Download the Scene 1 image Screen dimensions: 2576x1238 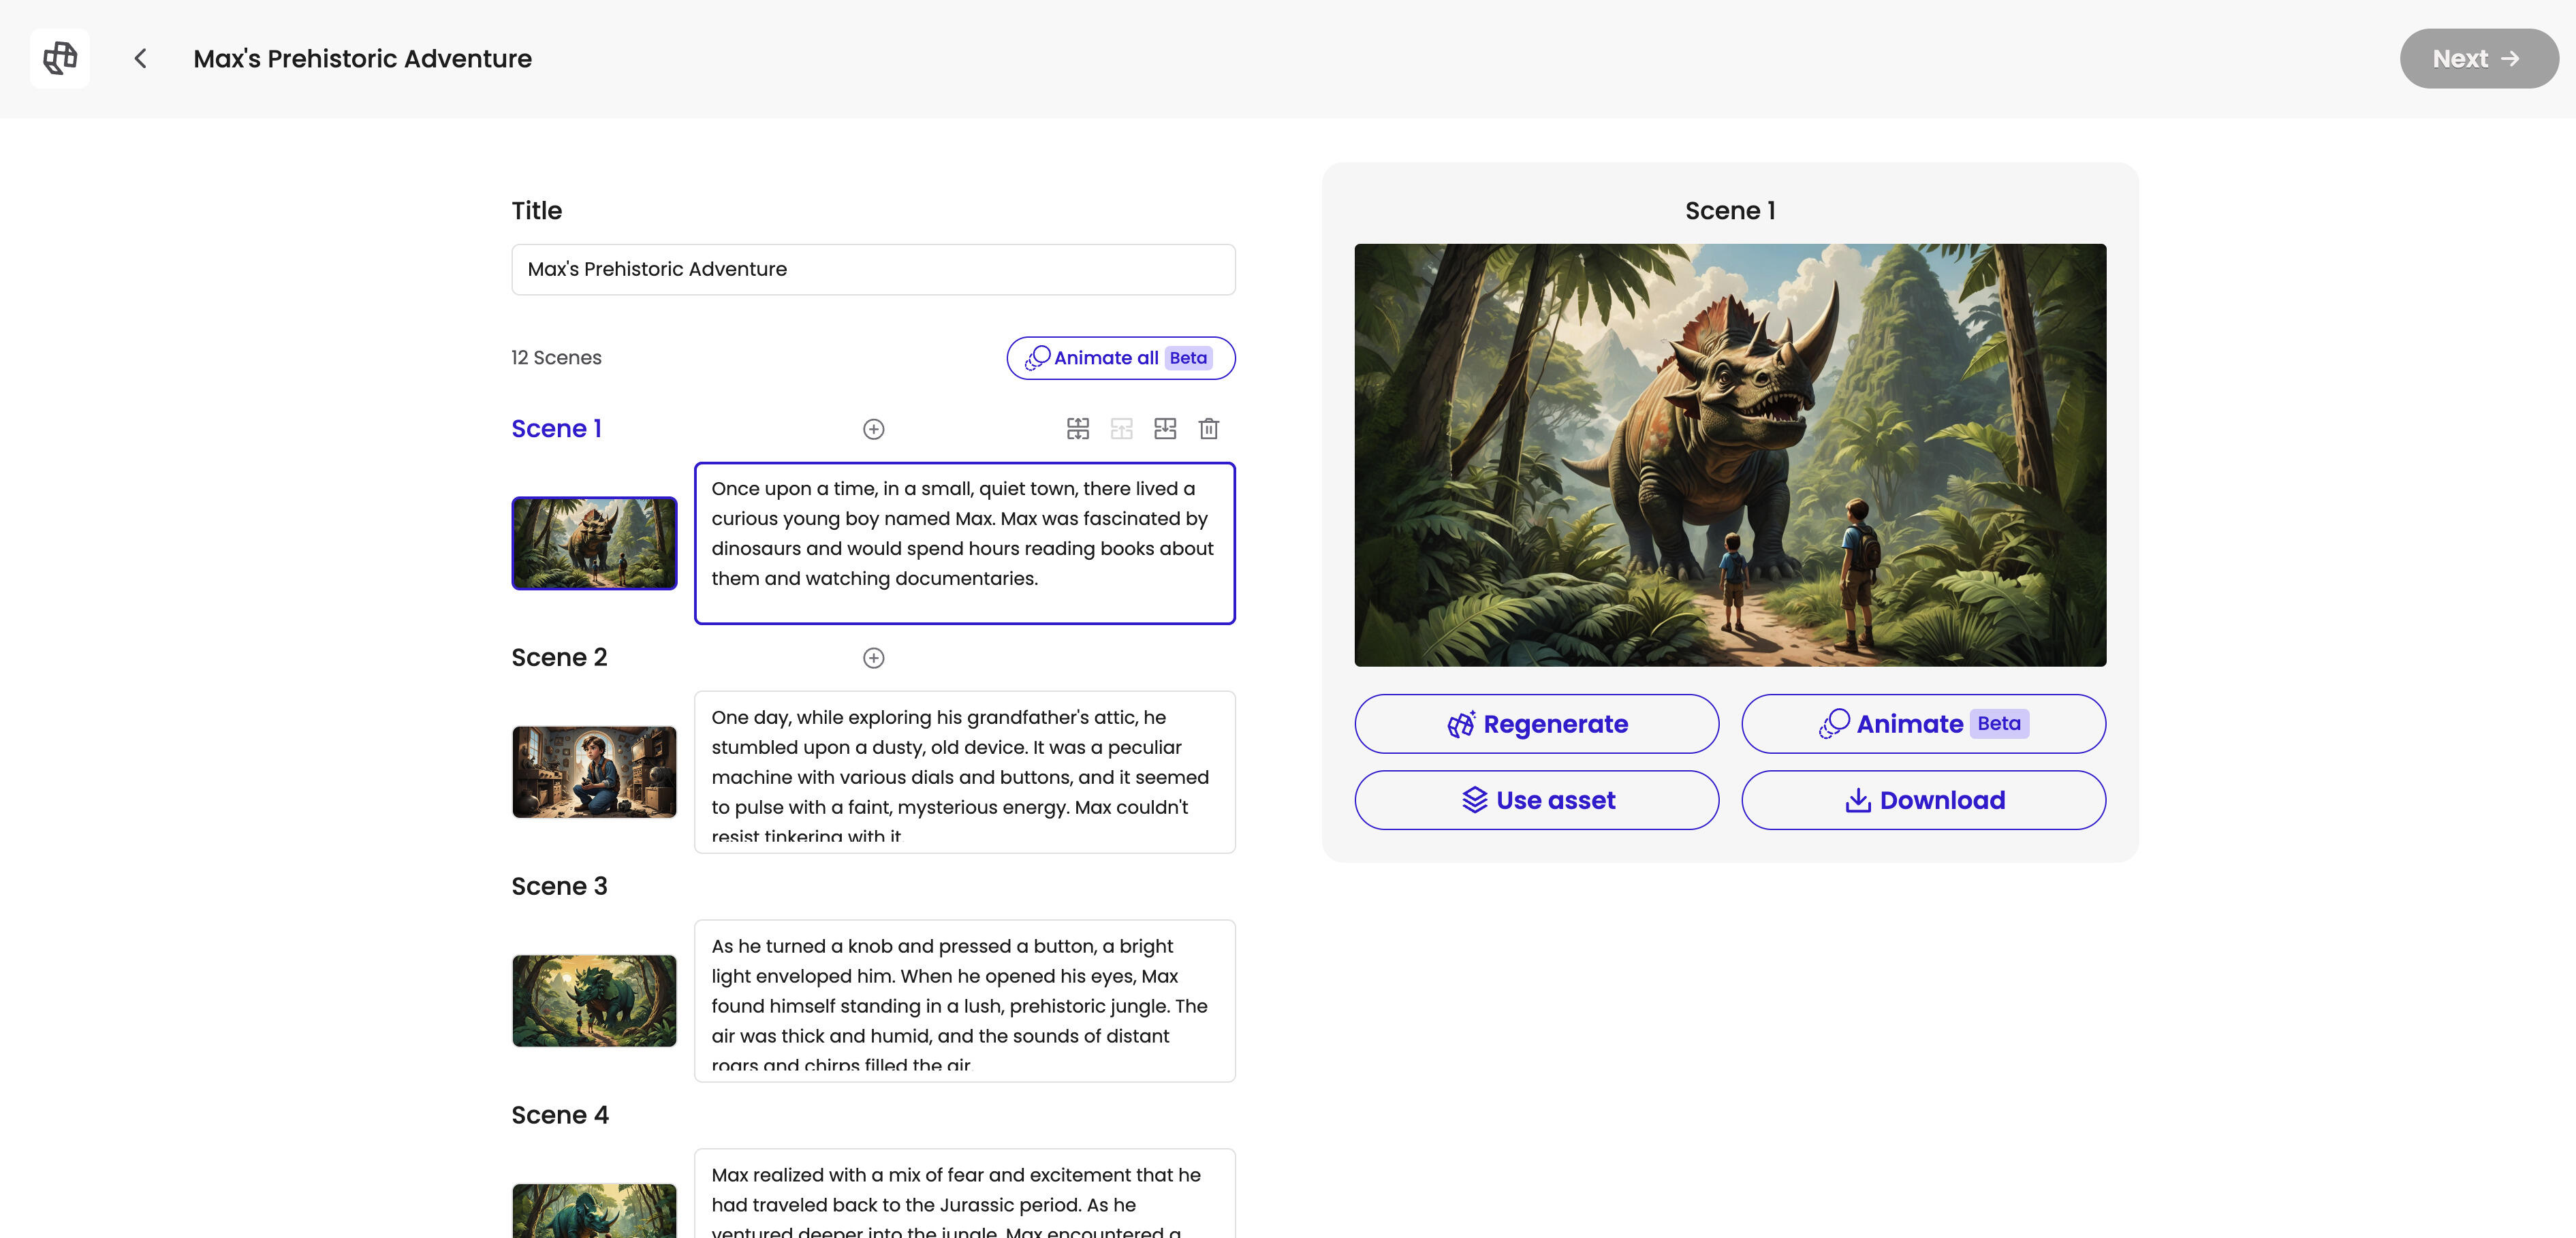point(1922,800)
